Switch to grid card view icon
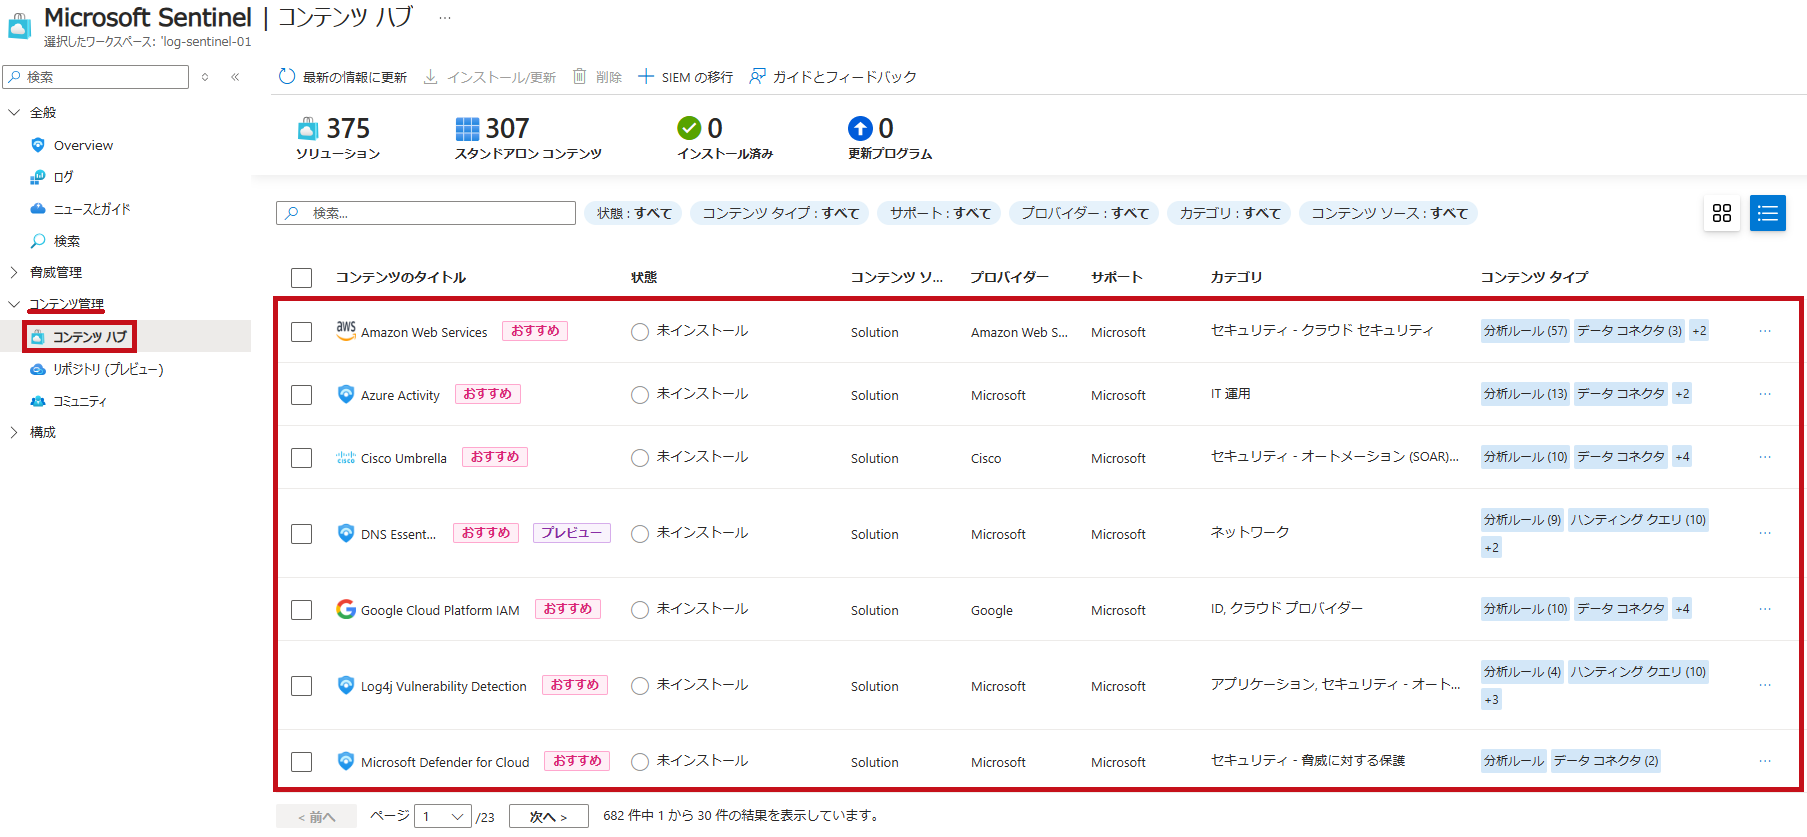 tap(1722, 213)
